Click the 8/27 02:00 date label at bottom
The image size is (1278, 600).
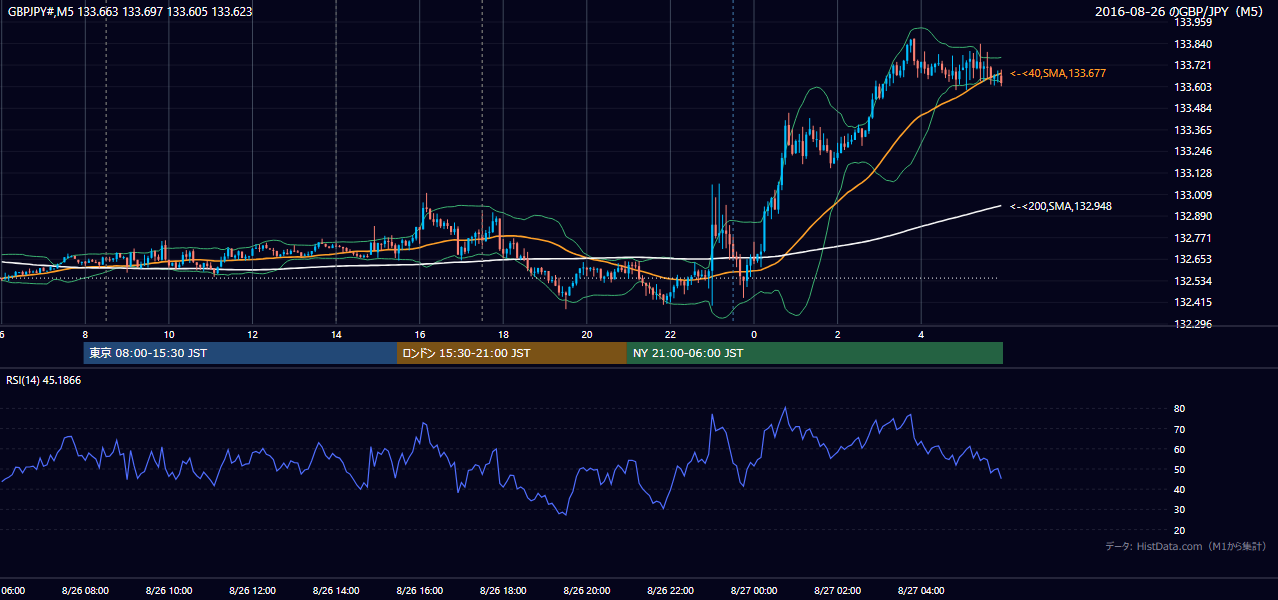pos(838,591)
